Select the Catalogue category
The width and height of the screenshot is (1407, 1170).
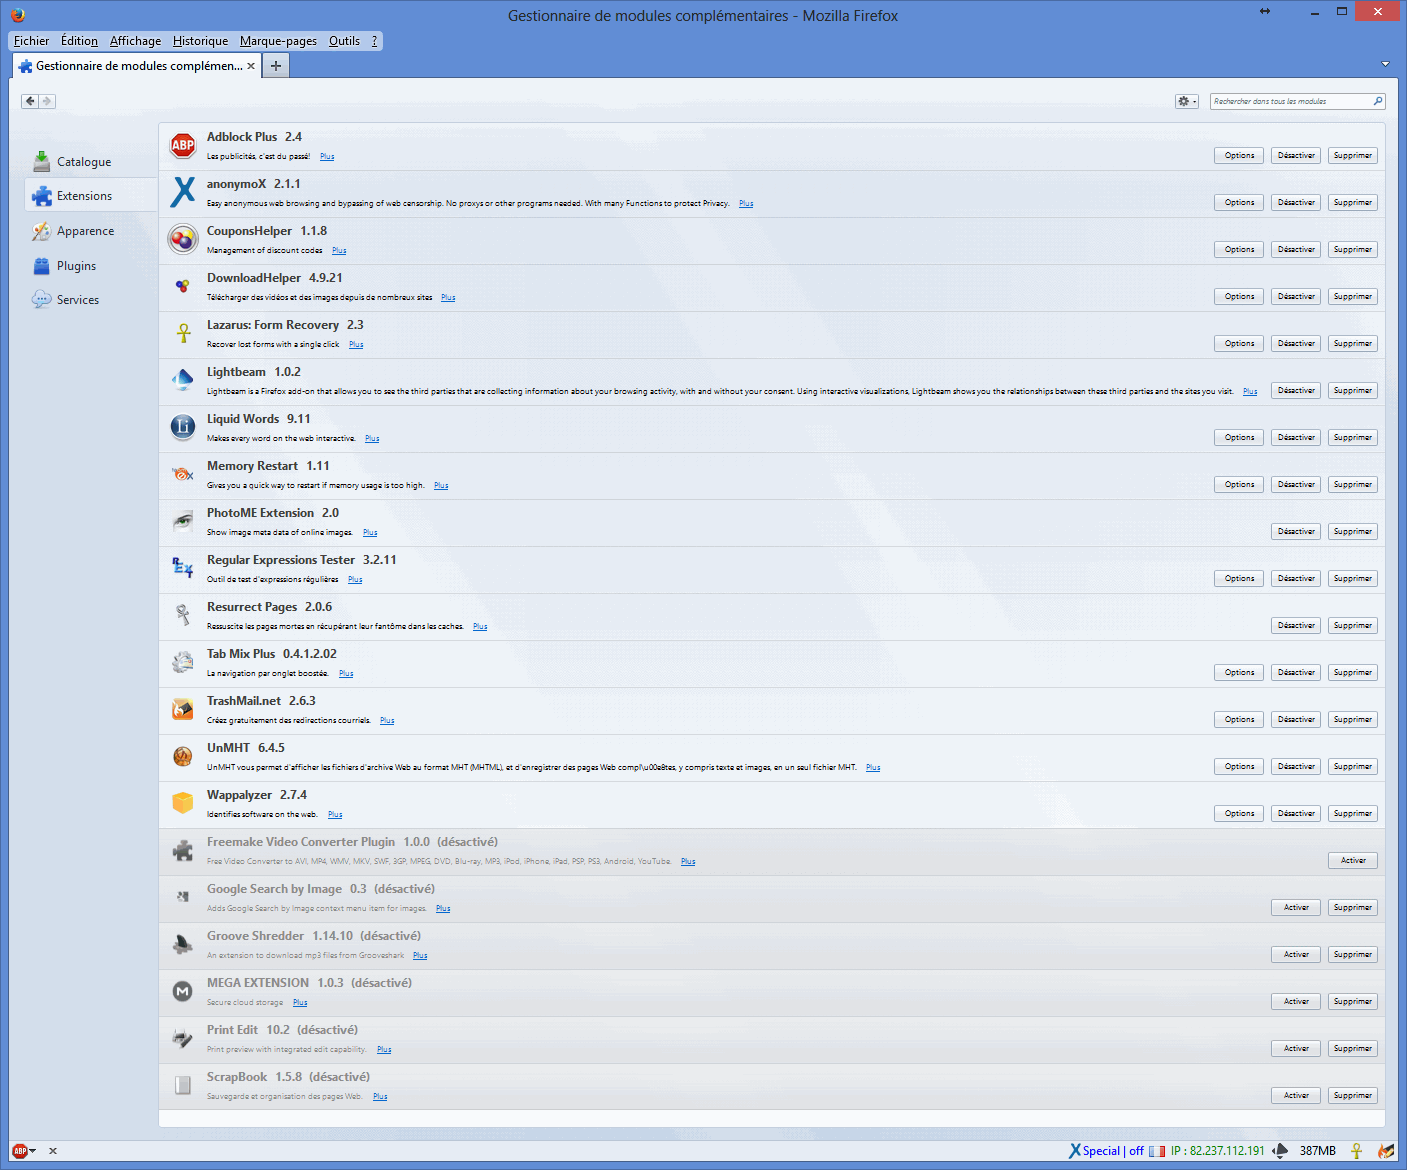pyautogui.click(x=90, y=162)
